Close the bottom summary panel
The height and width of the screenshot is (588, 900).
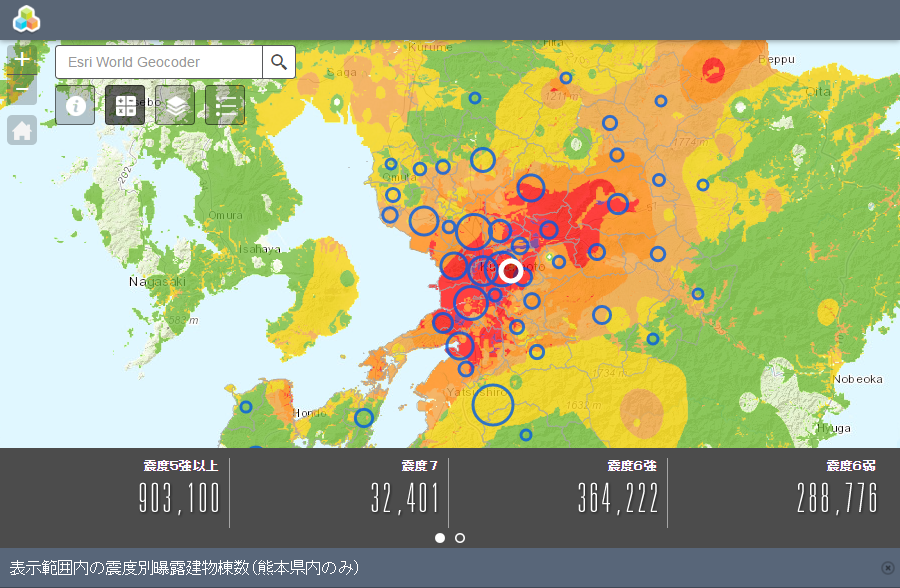pos(887,568)
